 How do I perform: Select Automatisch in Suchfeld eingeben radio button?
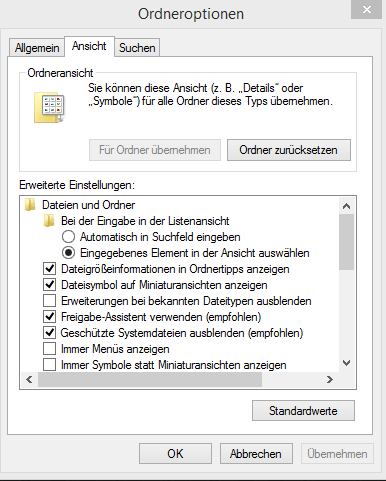click(x=68, y=237)
